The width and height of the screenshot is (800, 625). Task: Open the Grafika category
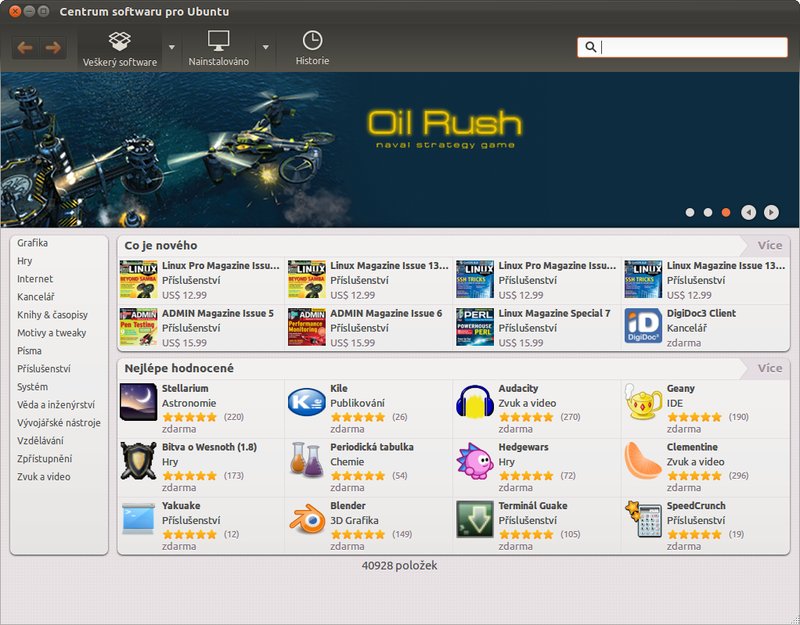click(x=33, y=243)
